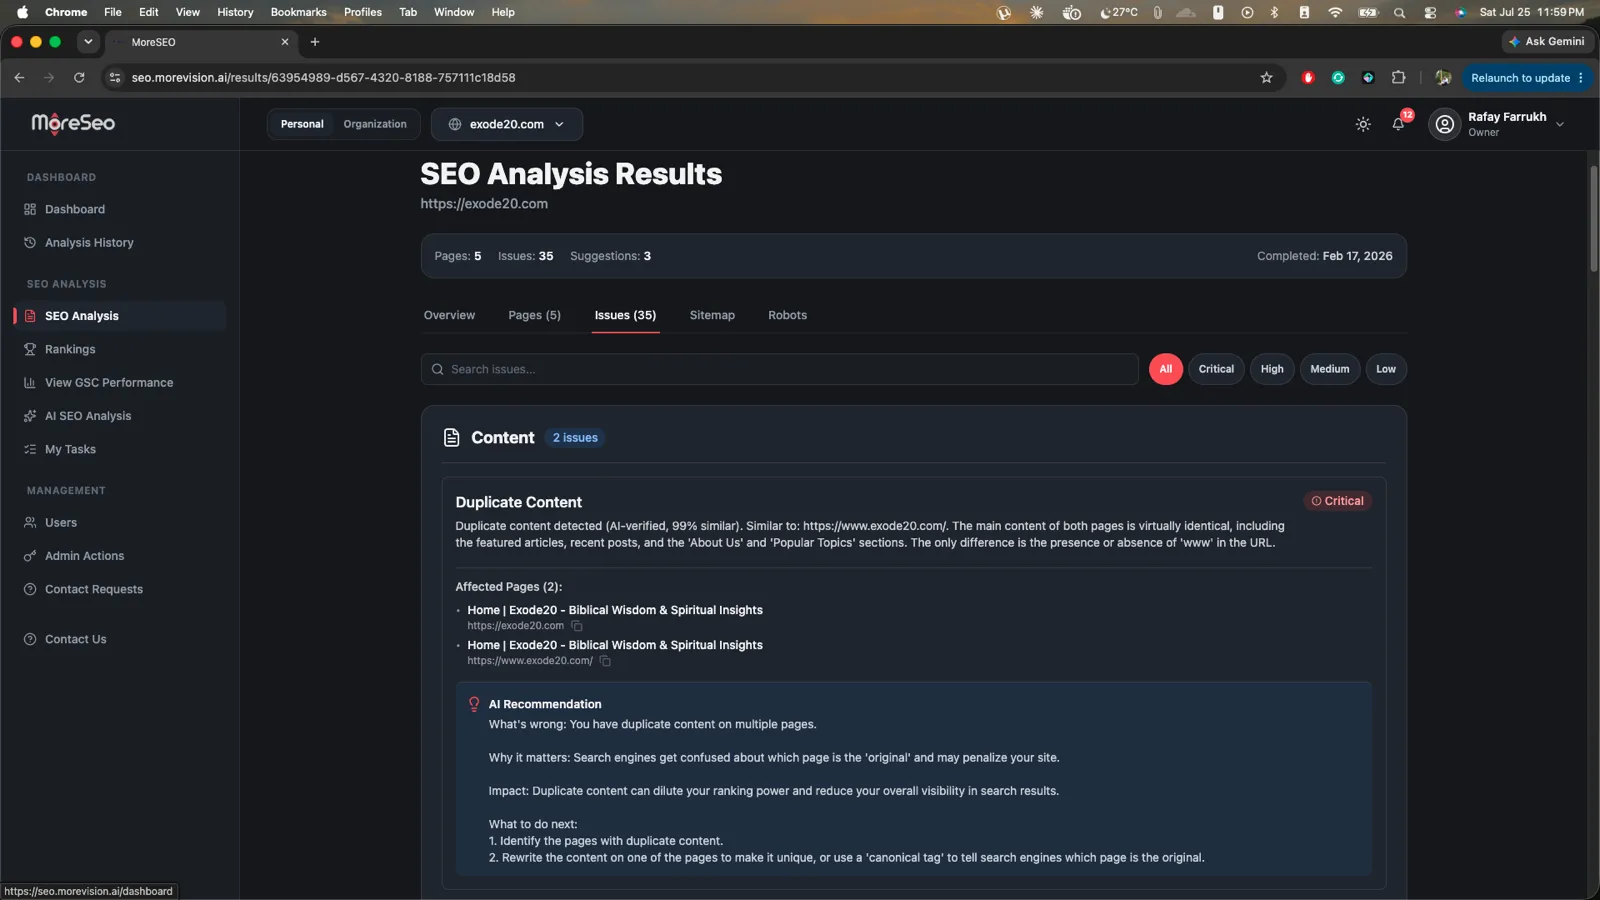
Task: Filter issues by All severity
Action: (x=1165, y=369)
